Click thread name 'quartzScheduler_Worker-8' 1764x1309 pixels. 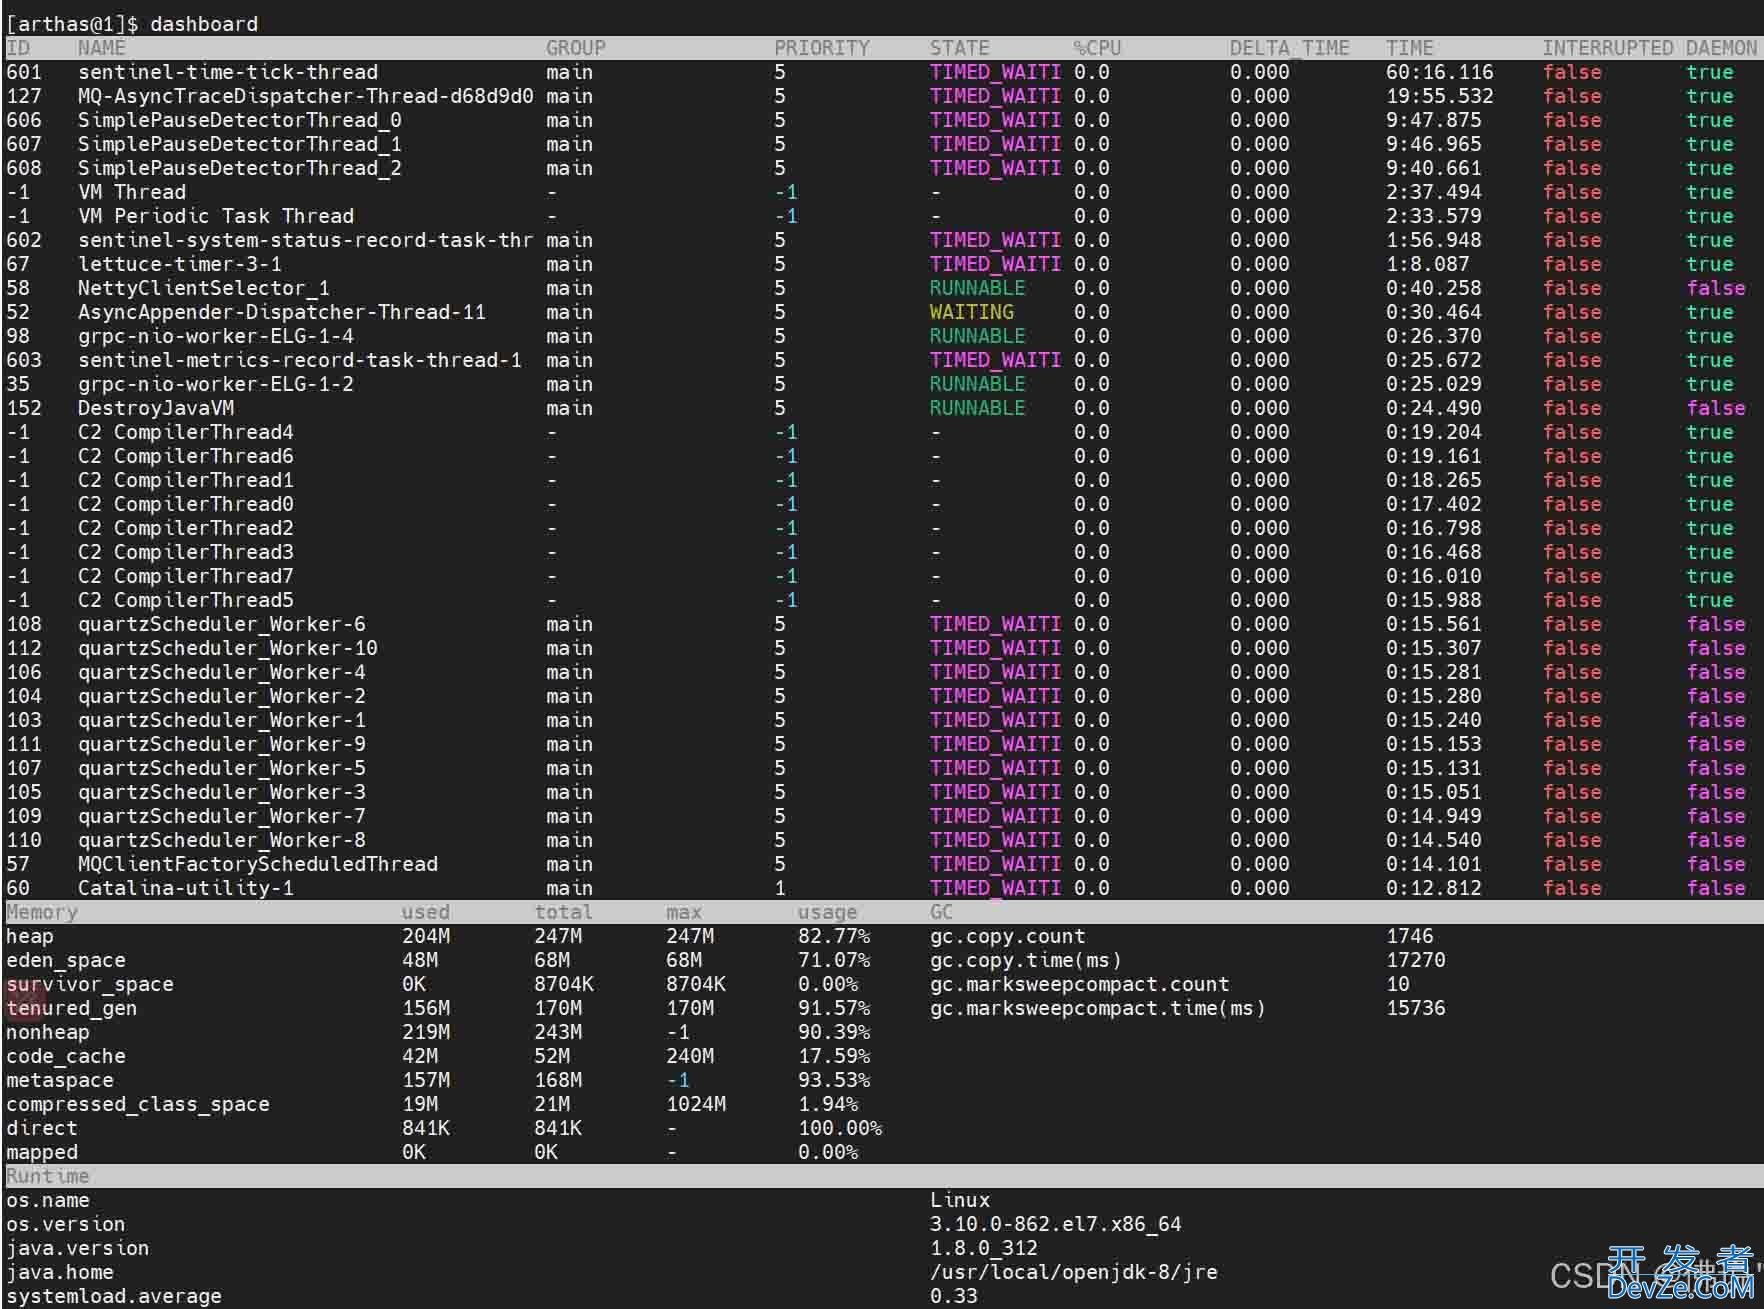tap(222, 840)
